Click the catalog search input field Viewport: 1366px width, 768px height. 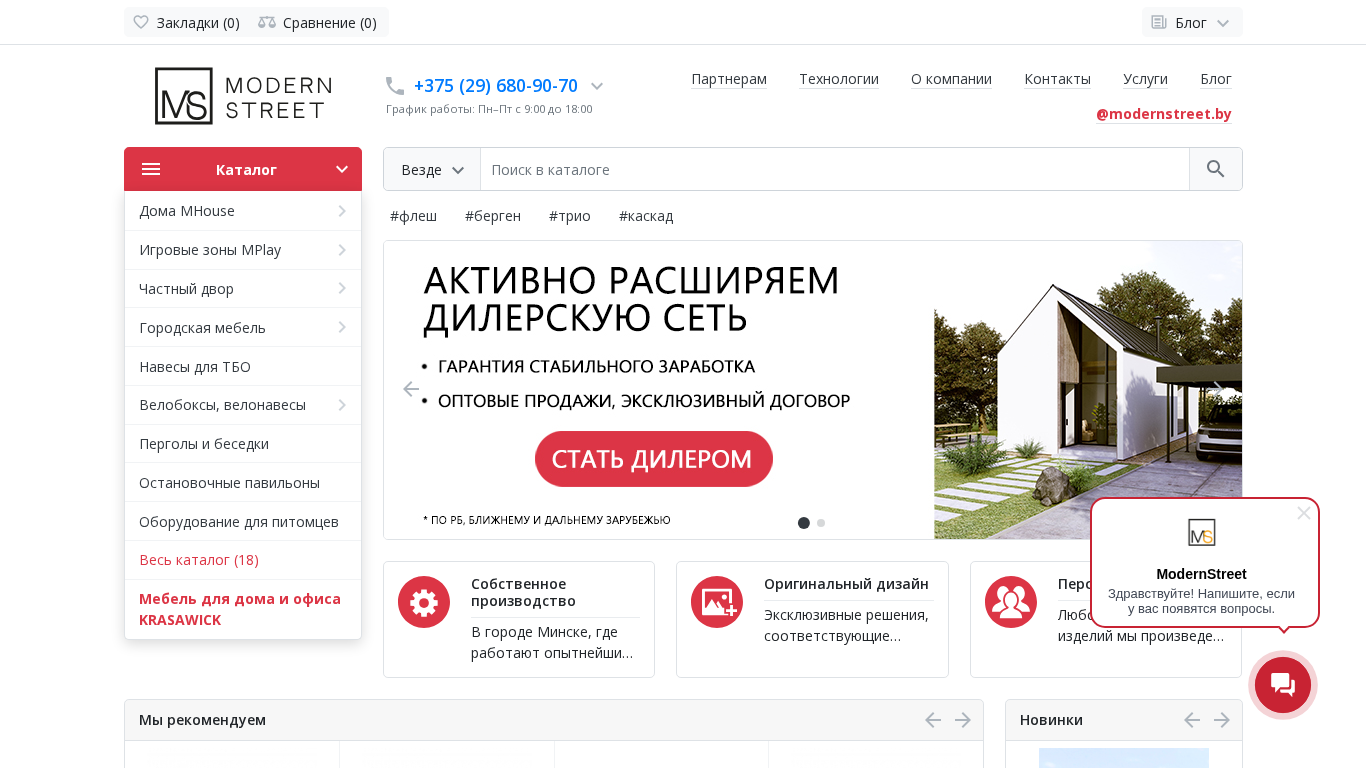pyautogui.click(x=835, y=169)
